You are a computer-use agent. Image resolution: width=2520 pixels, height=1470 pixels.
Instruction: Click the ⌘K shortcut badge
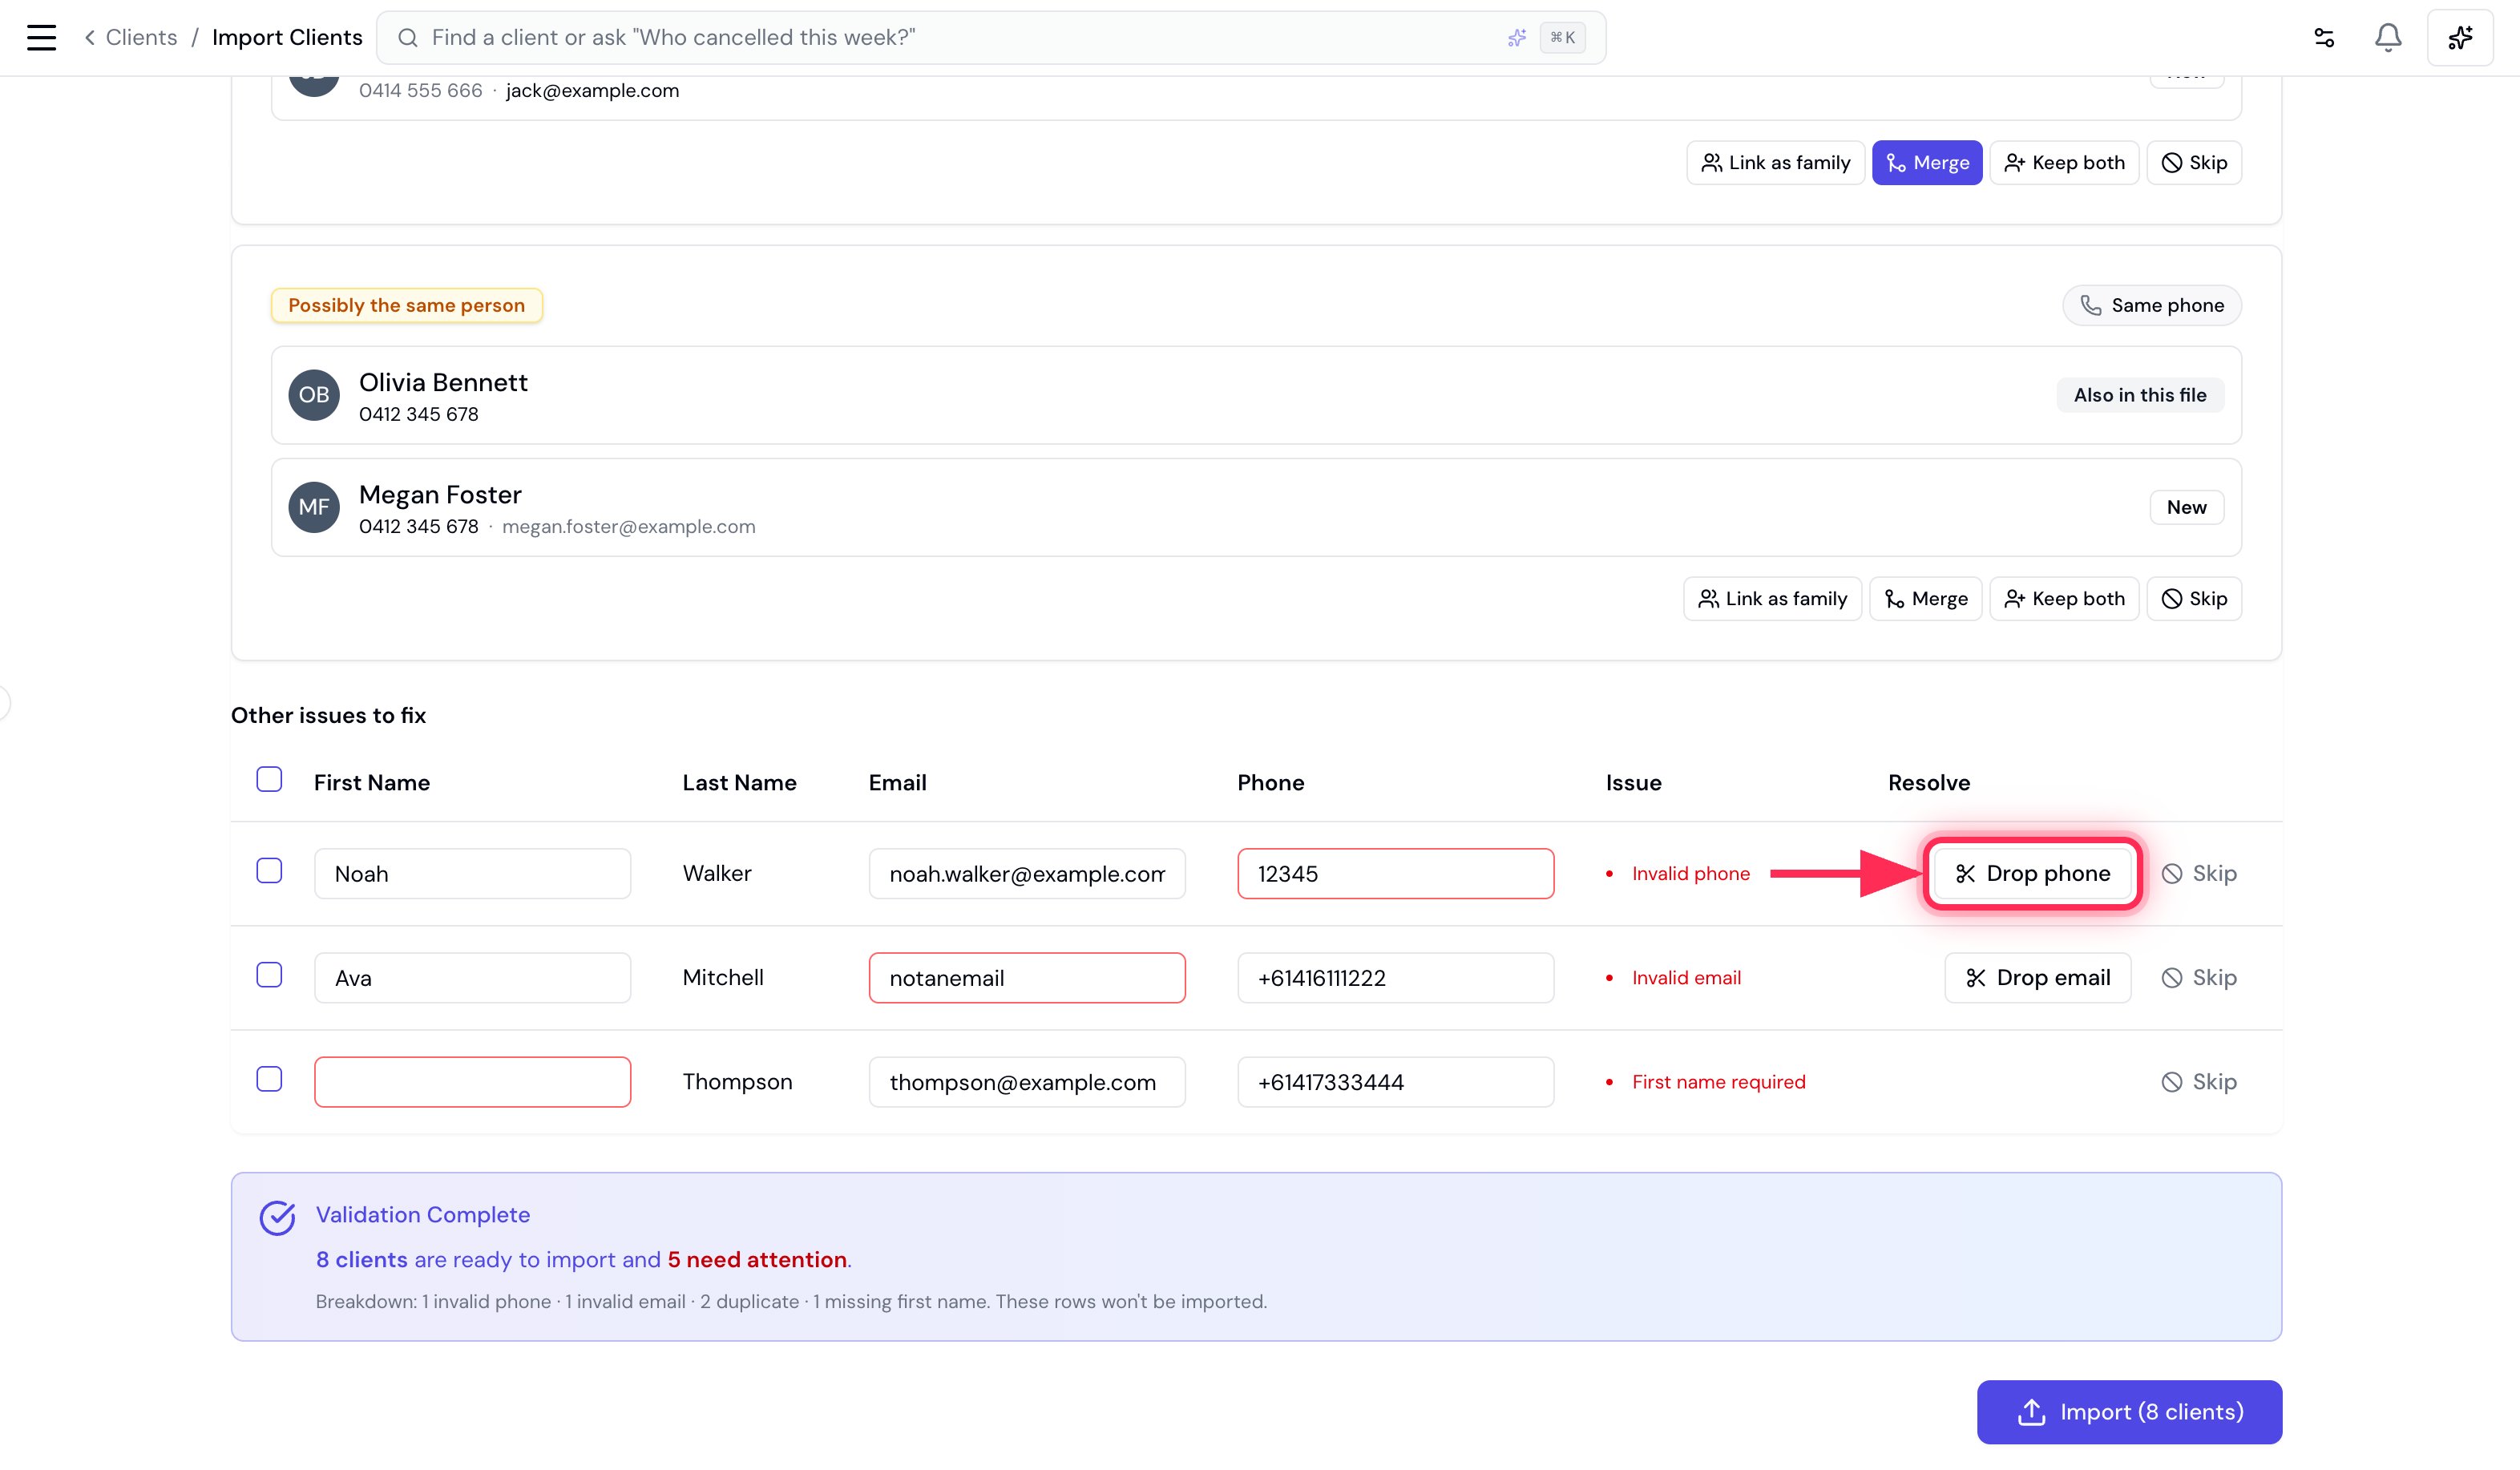[1562, 38]
